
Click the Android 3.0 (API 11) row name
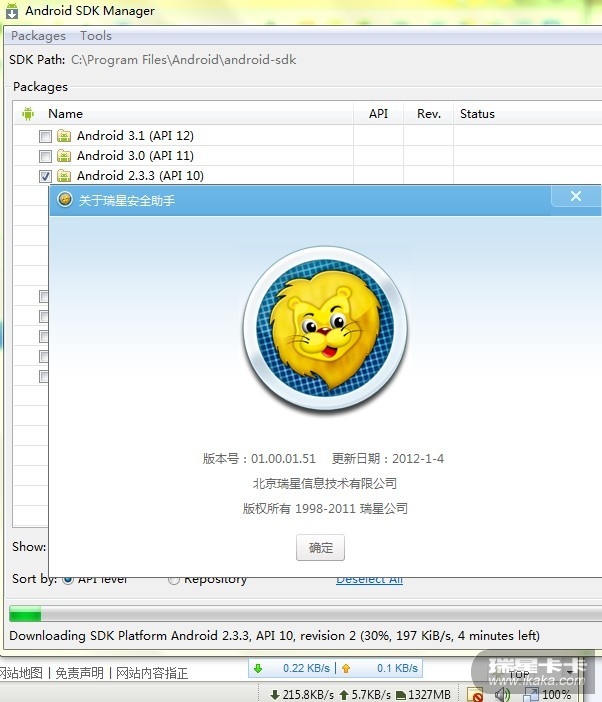135,156
